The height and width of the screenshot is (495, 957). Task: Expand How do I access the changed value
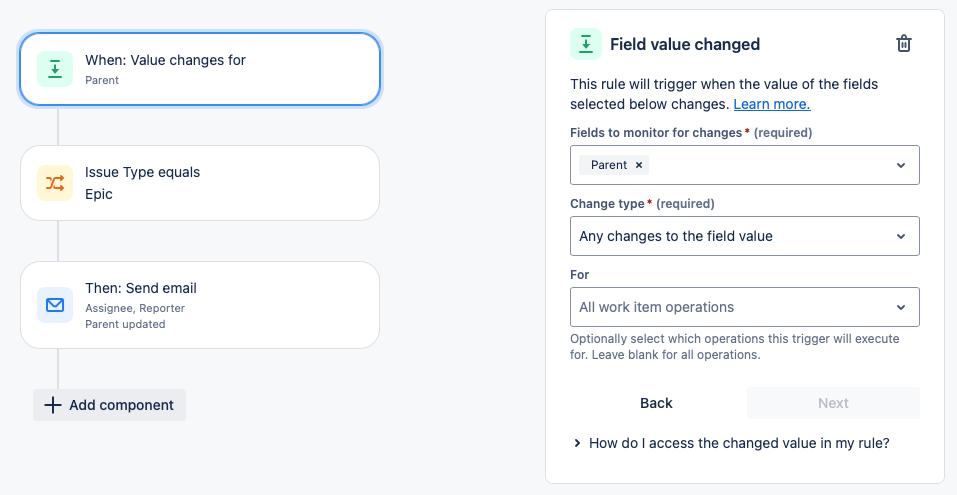pos(577,443)
